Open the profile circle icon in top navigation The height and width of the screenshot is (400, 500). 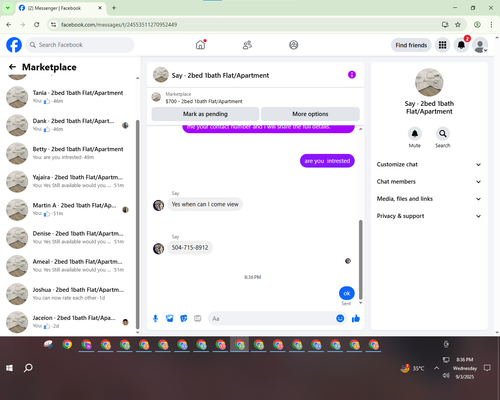click(294, 45)
